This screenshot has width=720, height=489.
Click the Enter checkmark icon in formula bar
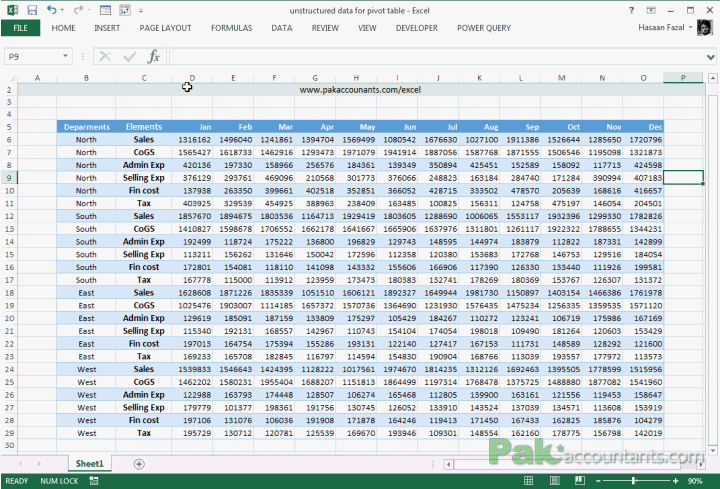129,56
